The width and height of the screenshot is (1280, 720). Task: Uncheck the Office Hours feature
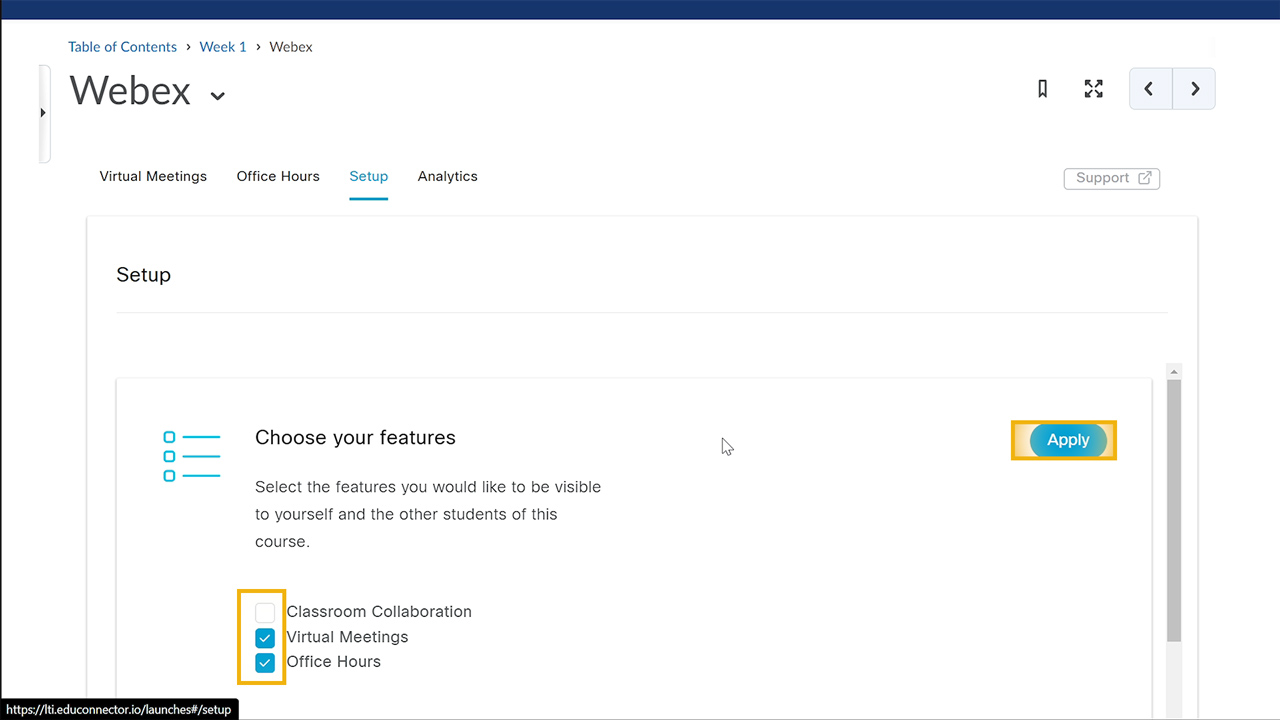[x=264, y=662]
